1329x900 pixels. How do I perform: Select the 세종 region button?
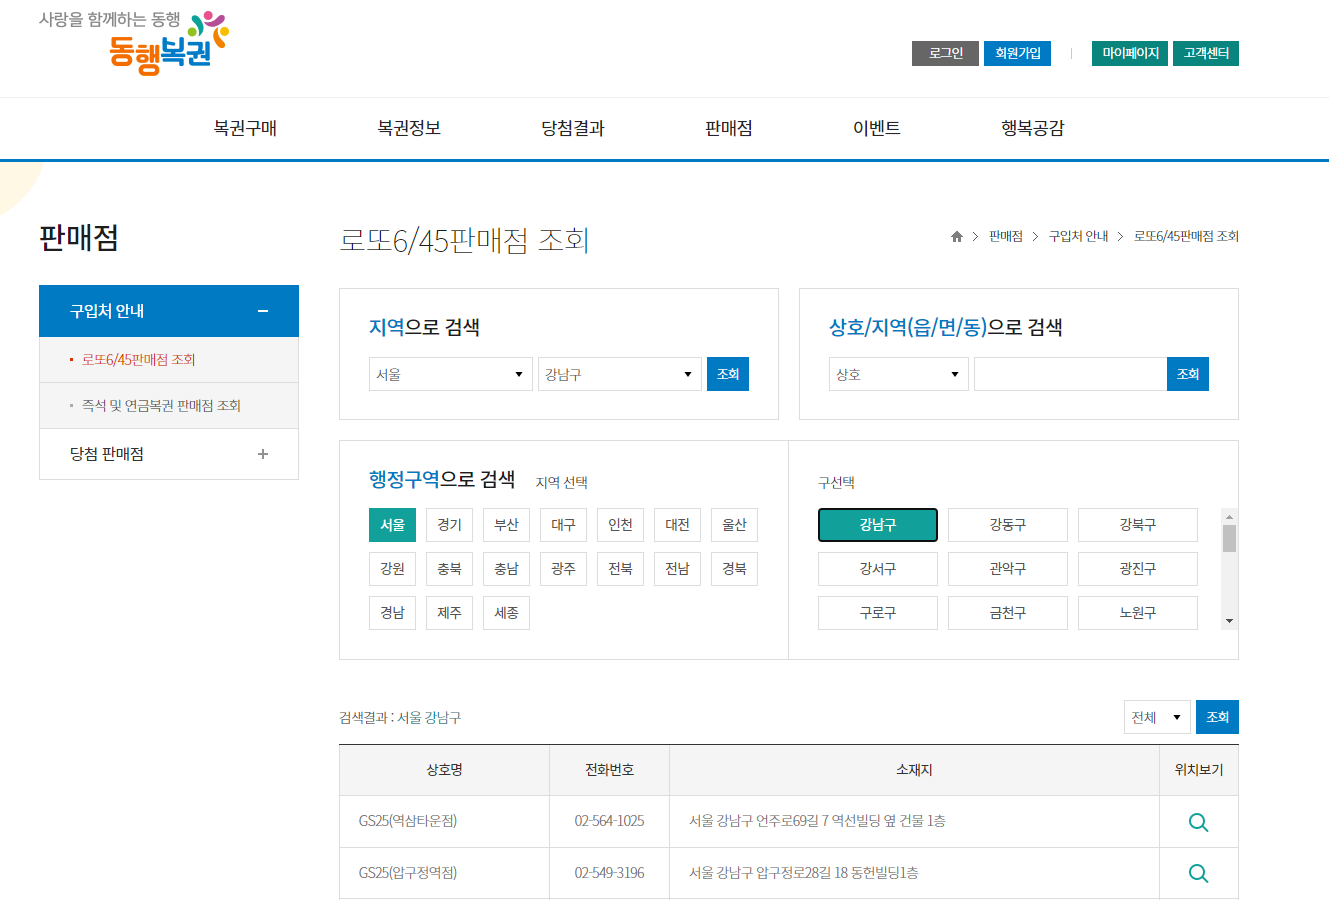506,613
